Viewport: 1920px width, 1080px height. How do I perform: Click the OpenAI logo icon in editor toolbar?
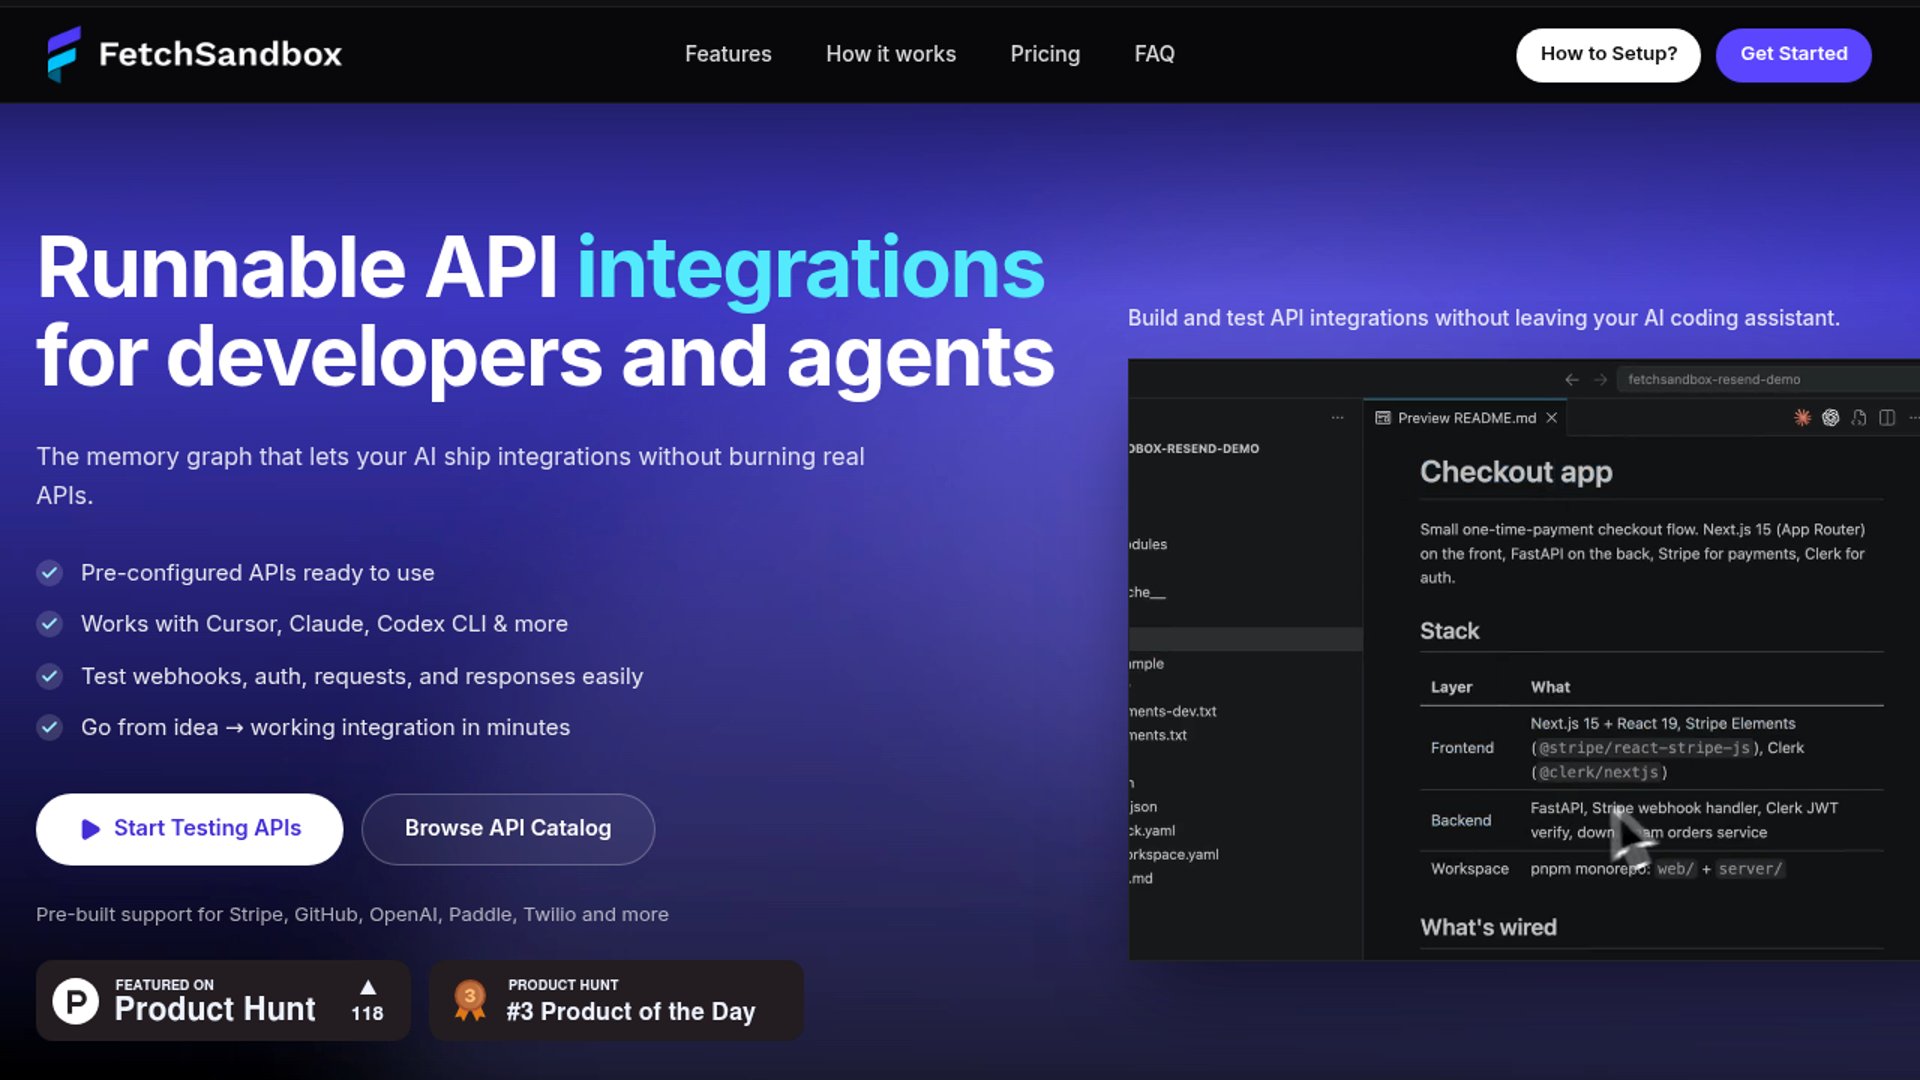(1830, 418)
